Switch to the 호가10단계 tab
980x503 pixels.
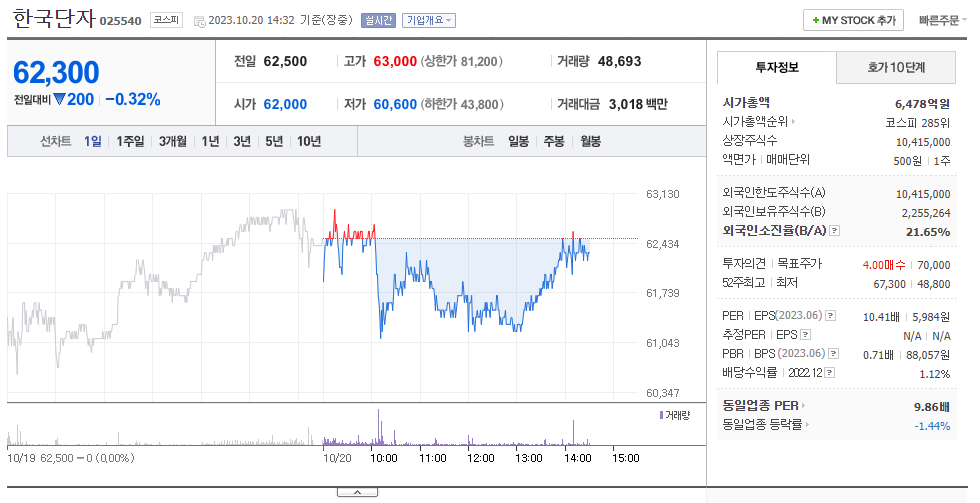896,67
